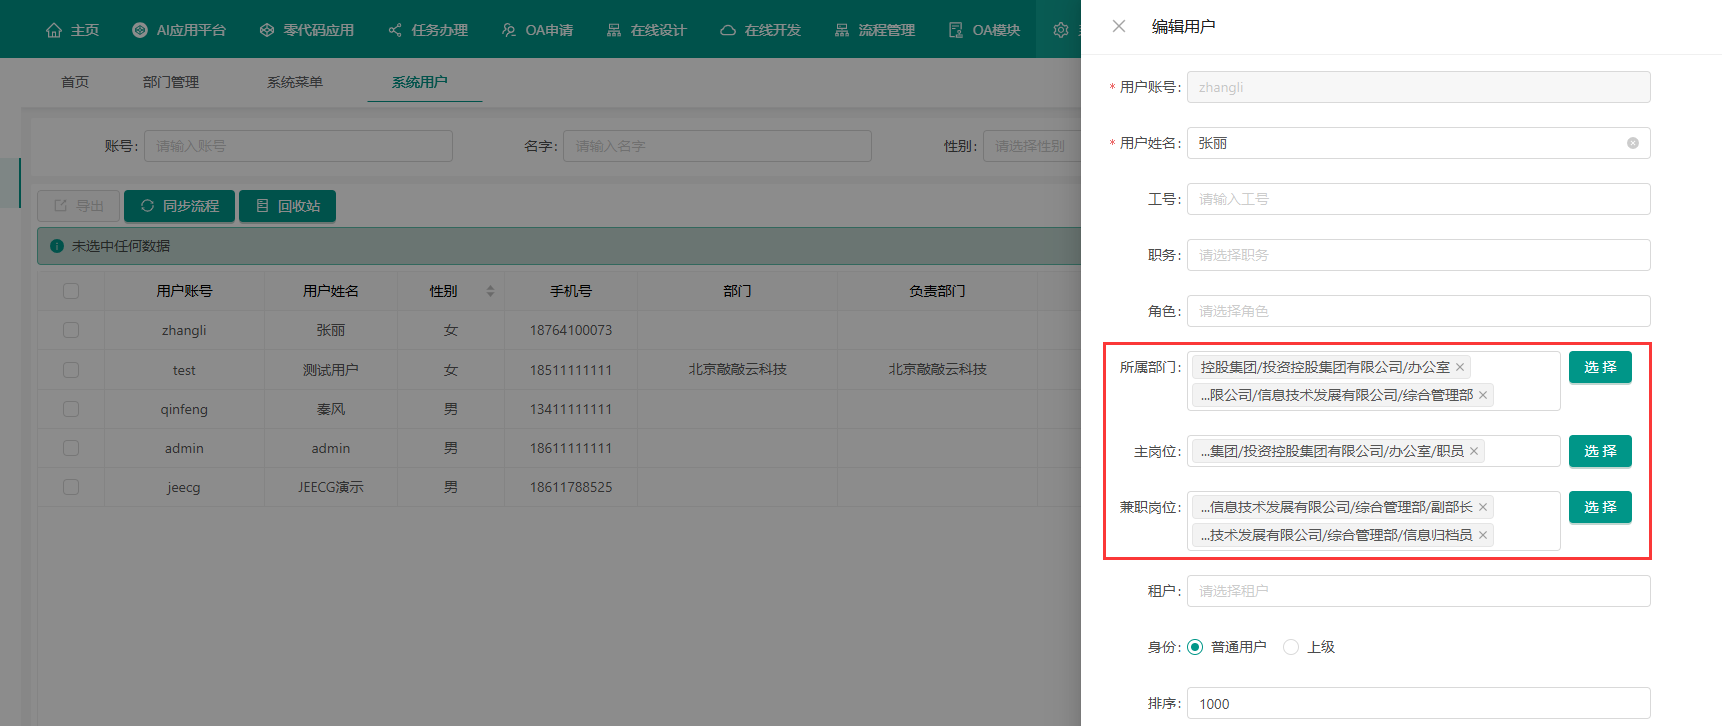
Task: Open the 职务 selection dropdown
Action: (1418, 255)
